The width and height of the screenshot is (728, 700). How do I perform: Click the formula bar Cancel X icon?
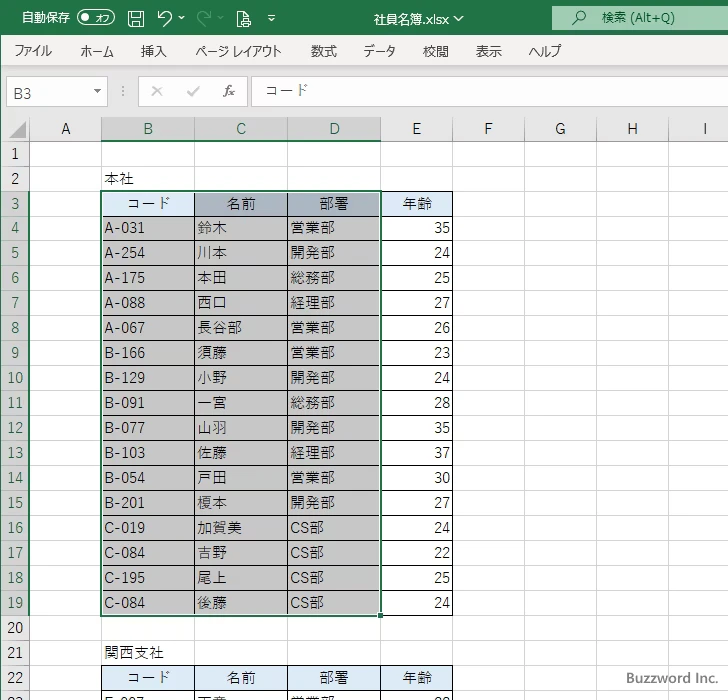pyautogui.click(x=157, y=91)
